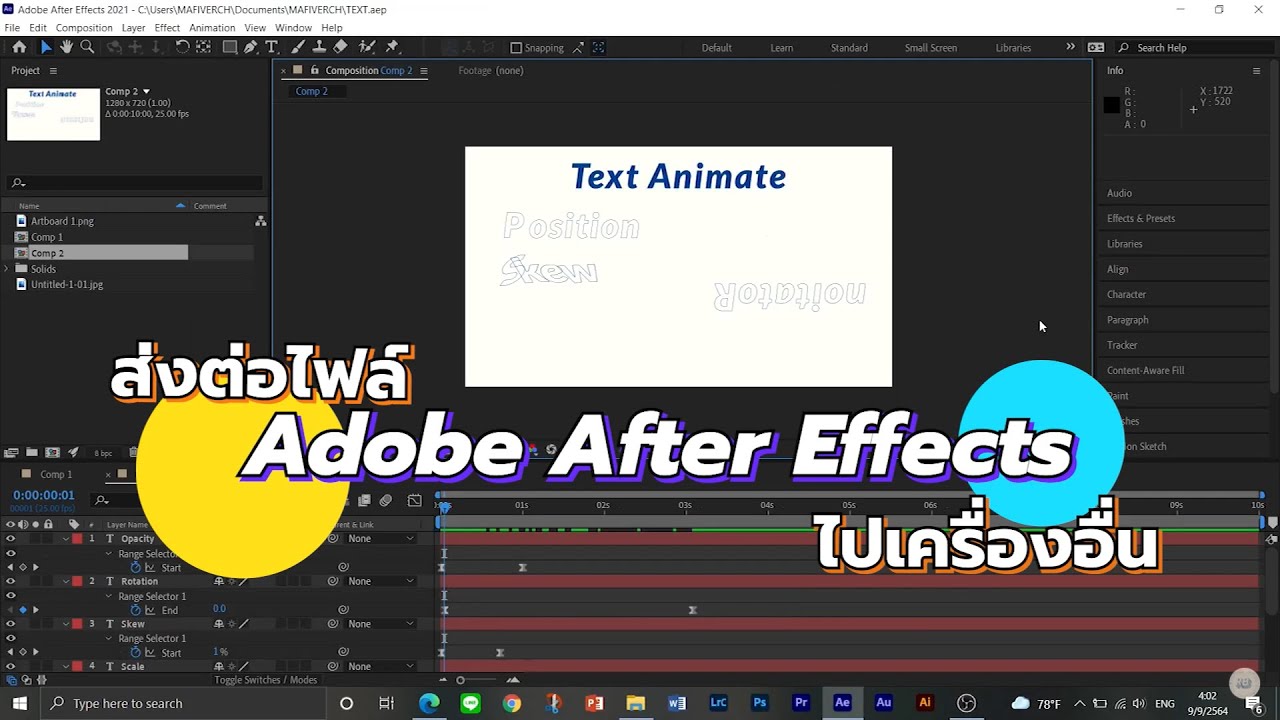This screenshot has width=1280, height=720.
Task: Select the Rectangle shape tool
Action: click(x=230, y=47)
